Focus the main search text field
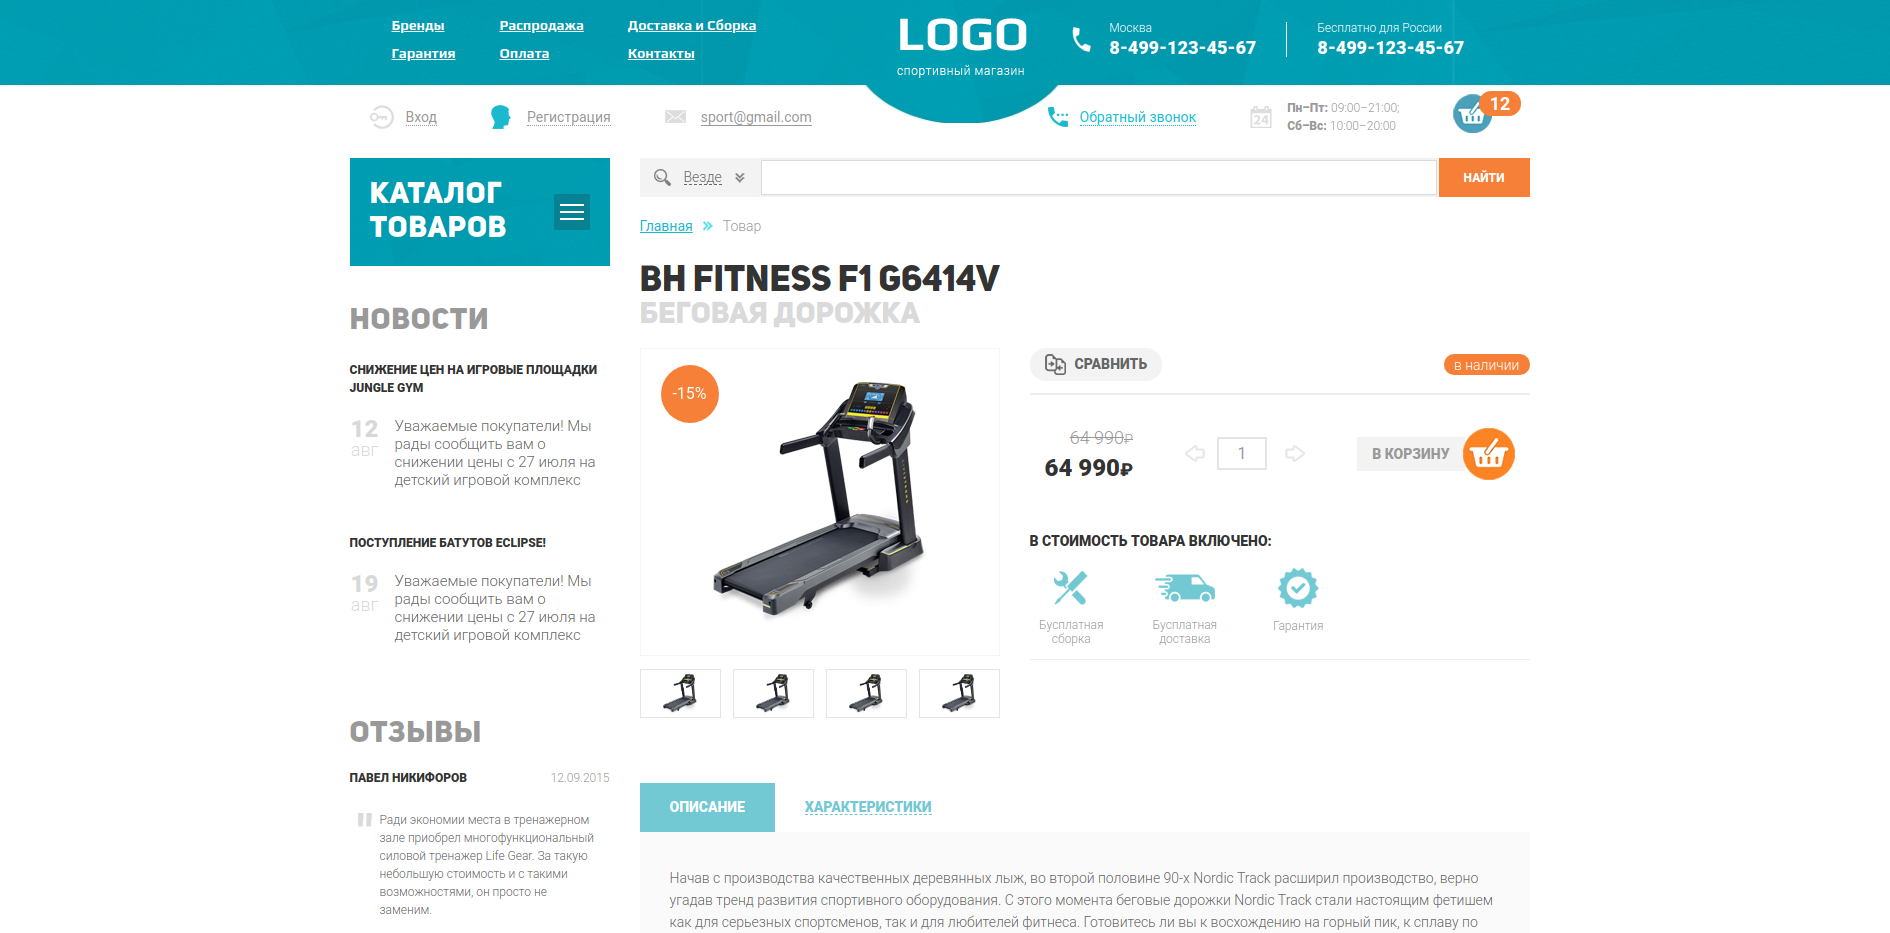The width and height of the screenshot is (1890, 933). click(1099, 178)
